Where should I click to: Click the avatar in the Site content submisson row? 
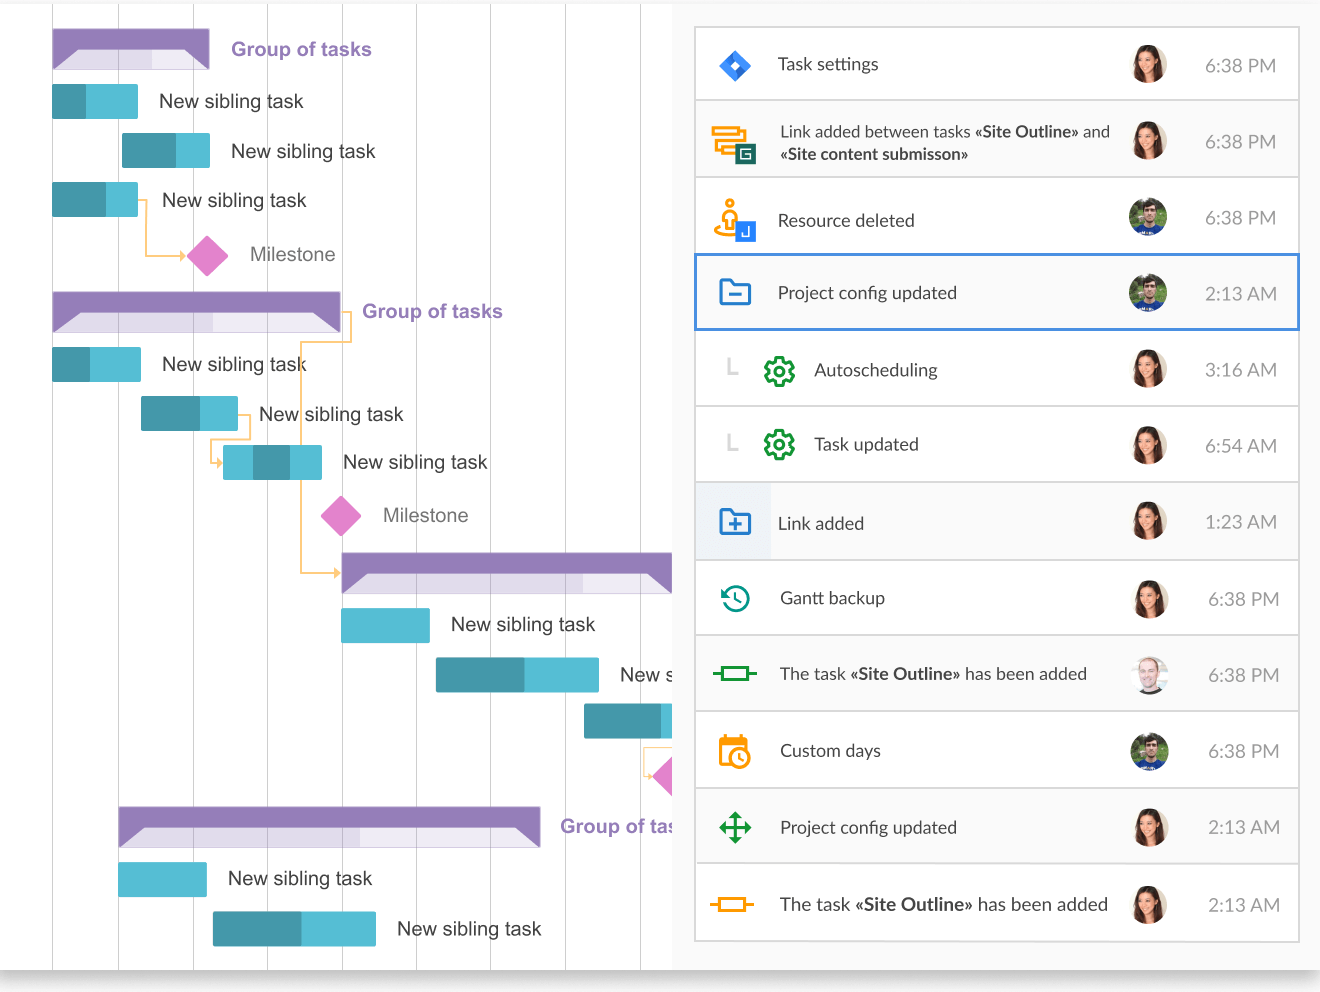coord(1149,141)
